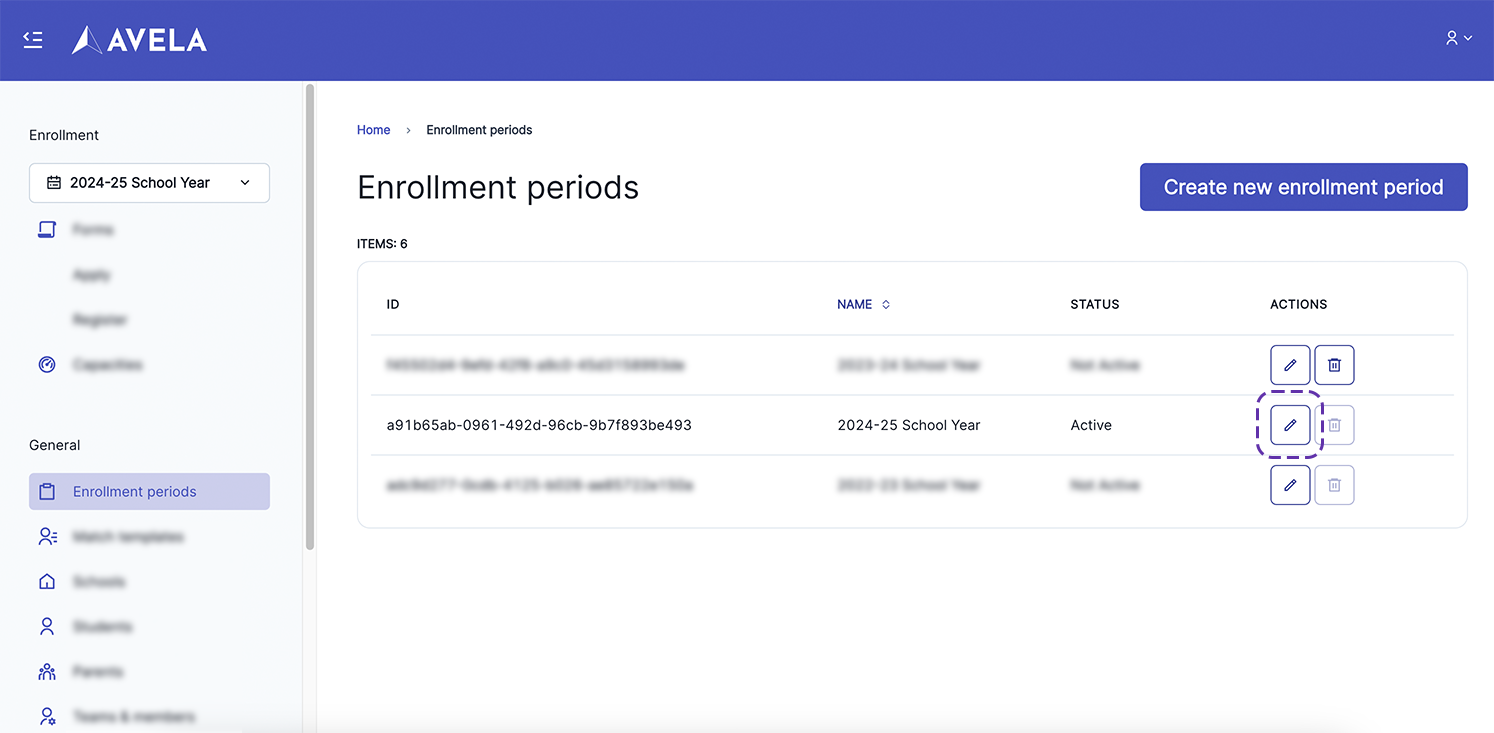Delete the first enrollment period row

click(1334, 365)
